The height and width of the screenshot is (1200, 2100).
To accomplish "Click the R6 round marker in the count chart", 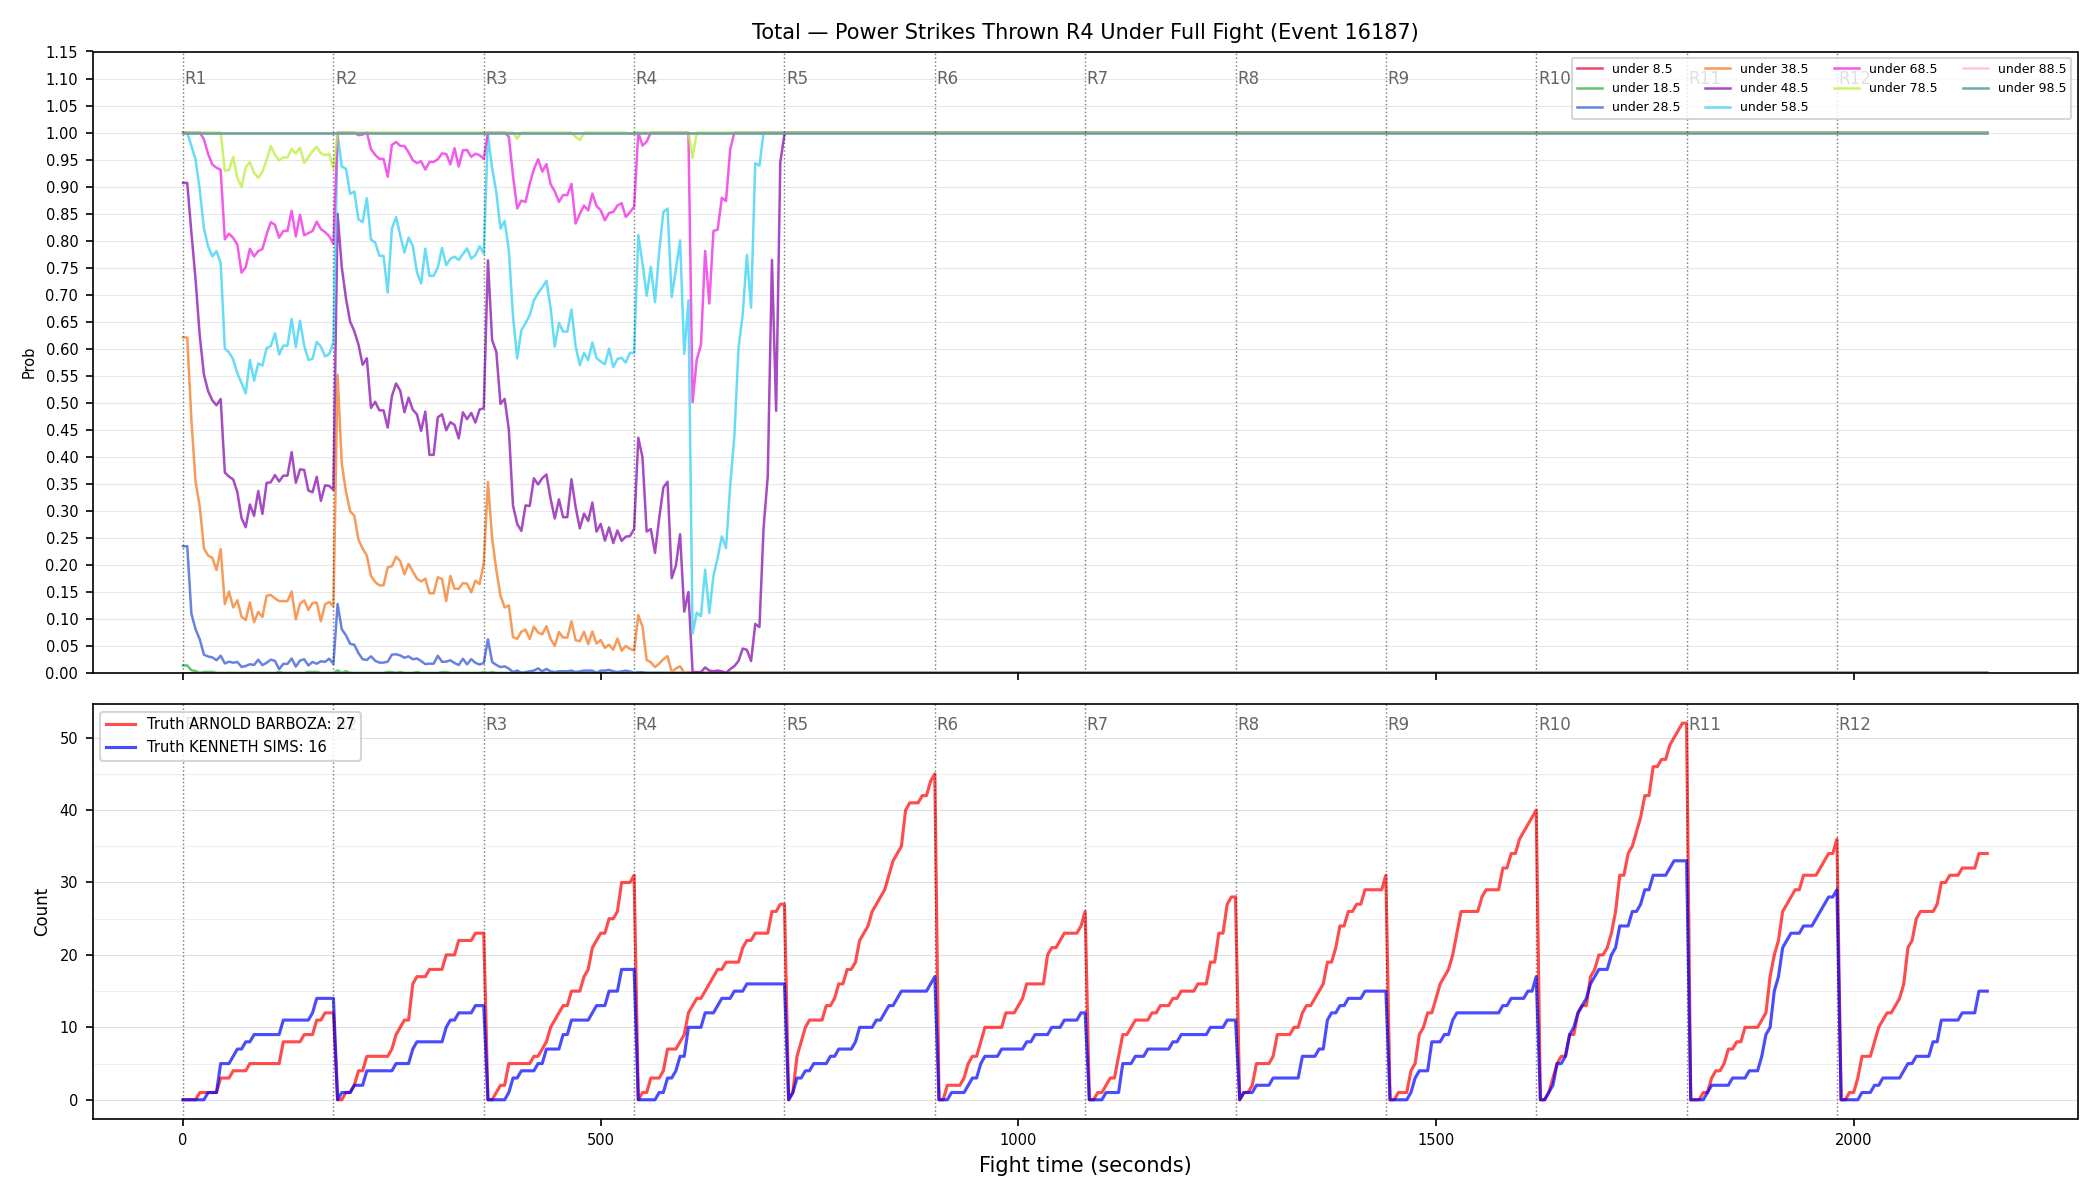I will point(947,724).
